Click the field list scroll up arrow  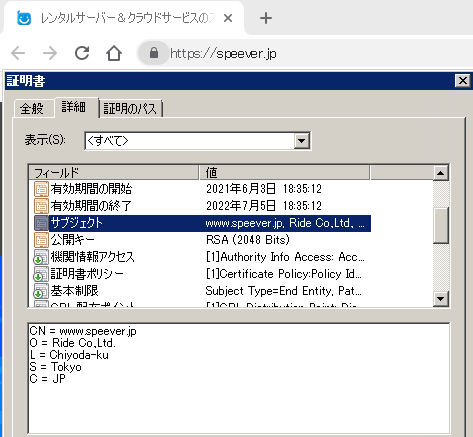click(x=441, y=173)
